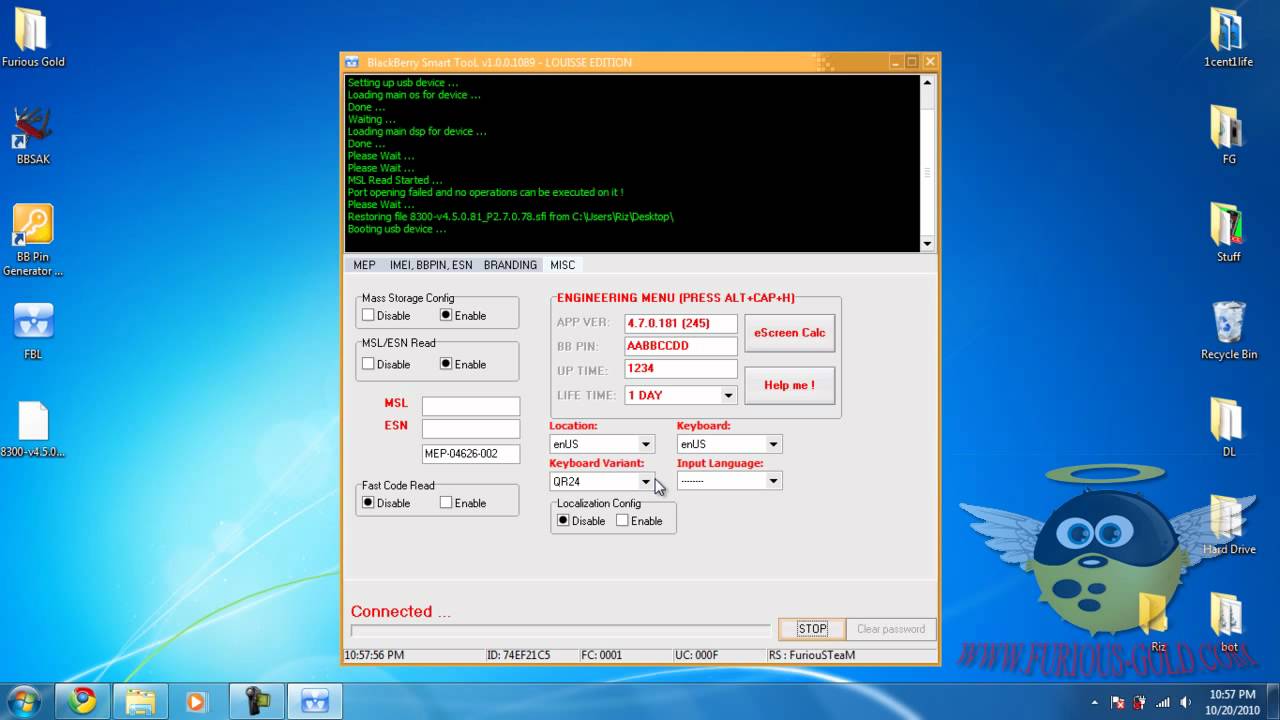This screenshot has height=720, width=1280.
Task: Open the 1cent1life desktop folder
Action: tap(1228, 37)
